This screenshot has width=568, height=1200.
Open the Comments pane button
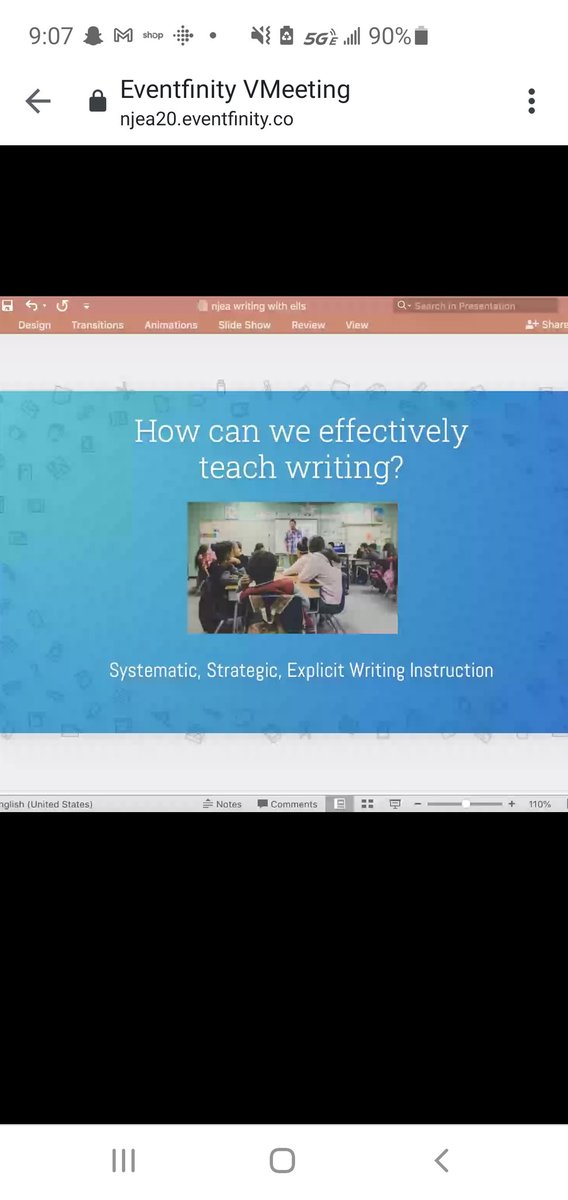tap(287, 804)
